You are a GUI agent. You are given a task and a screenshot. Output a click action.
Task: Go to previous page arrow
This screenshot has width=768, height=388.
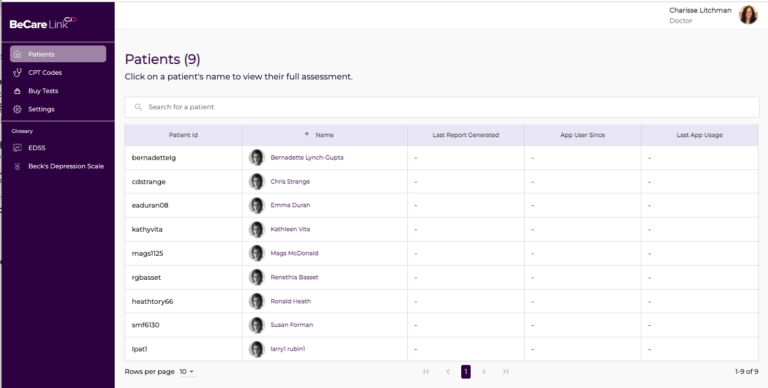(x=448, y=371)
